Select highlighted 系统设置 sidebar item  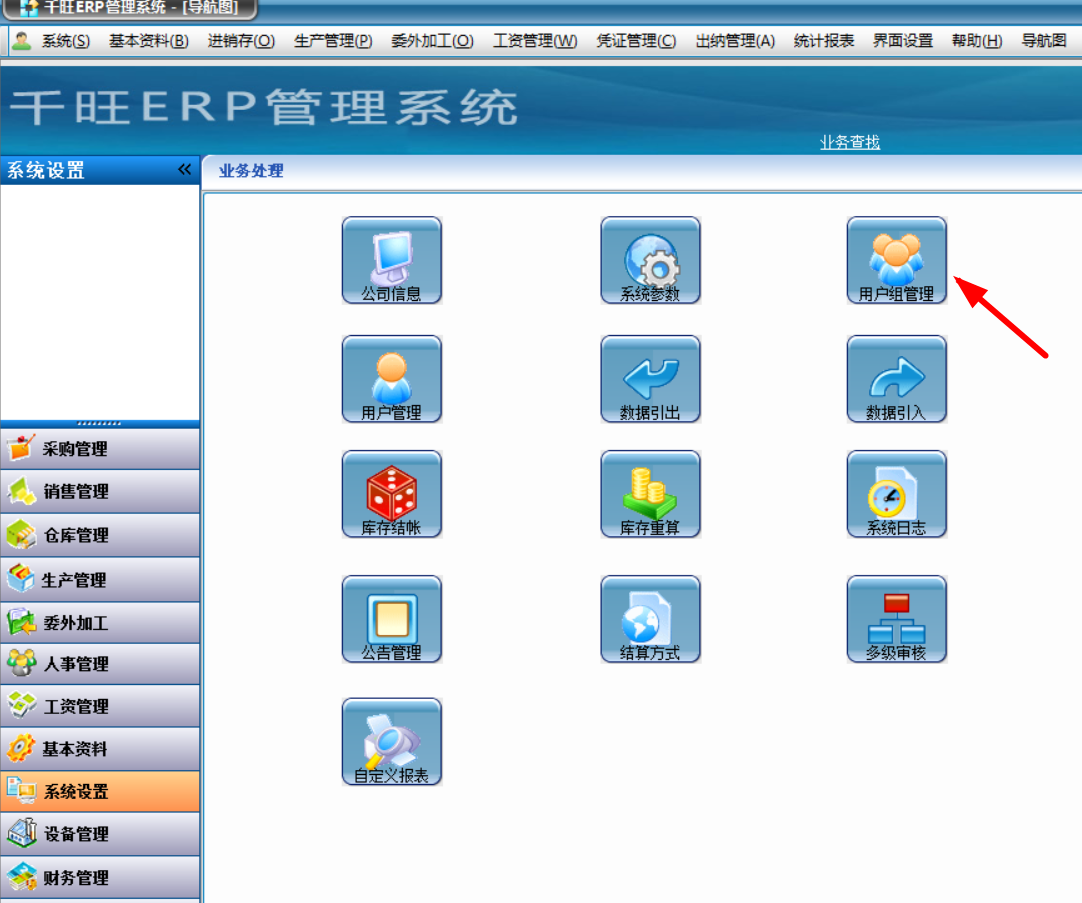point(100,791)
